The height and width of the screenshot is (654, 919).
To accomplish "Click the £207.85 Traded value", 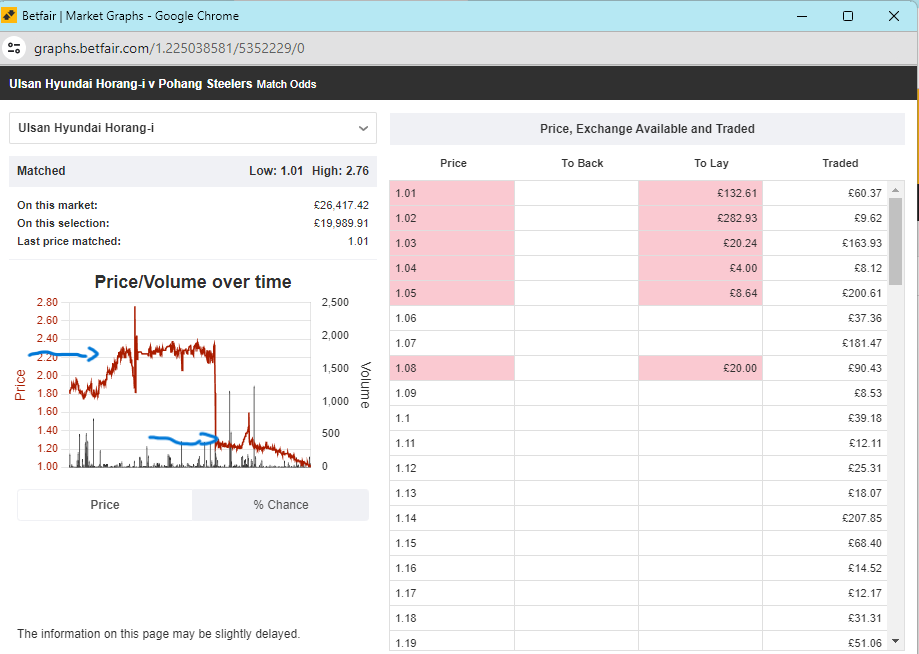I will pyautogui.click(x=862, y=518).
